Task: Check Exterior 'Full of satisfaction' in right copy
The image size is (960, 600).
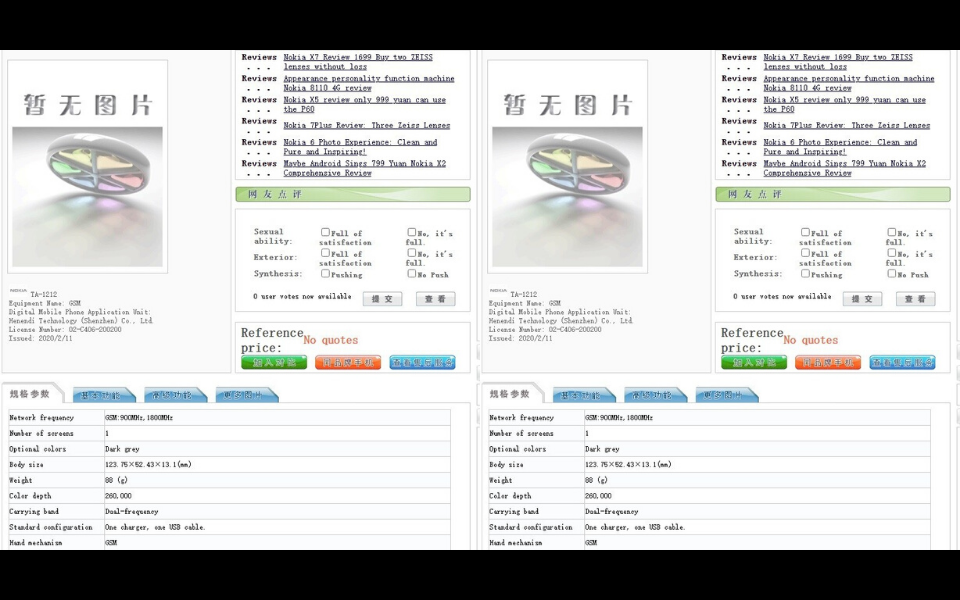Action: (805, 253)
